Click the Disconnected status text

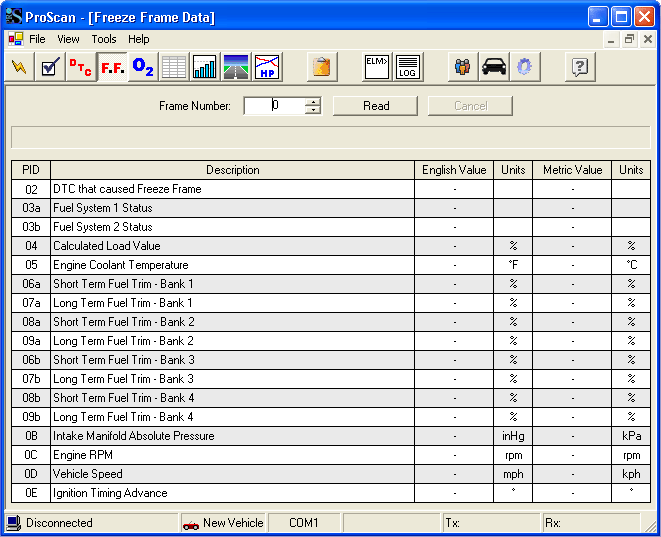(x=59, y=523)
